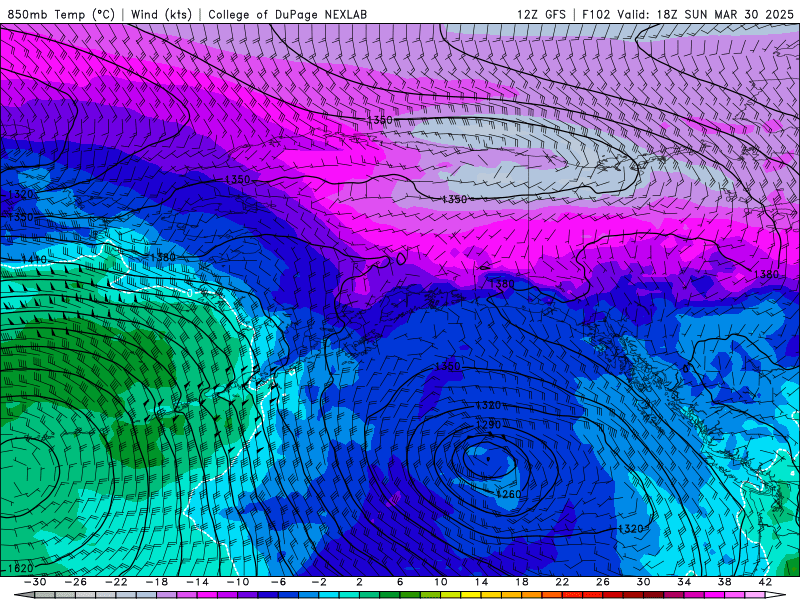800x600 pixels.
Task: Click the -6 value on temperature scale
Action: tap(279, 582)
